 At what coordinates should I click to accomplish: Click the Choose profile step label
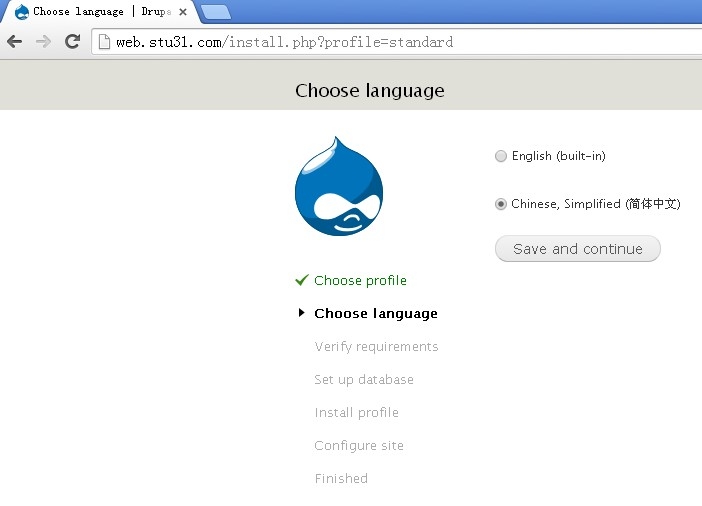point(360,280)
